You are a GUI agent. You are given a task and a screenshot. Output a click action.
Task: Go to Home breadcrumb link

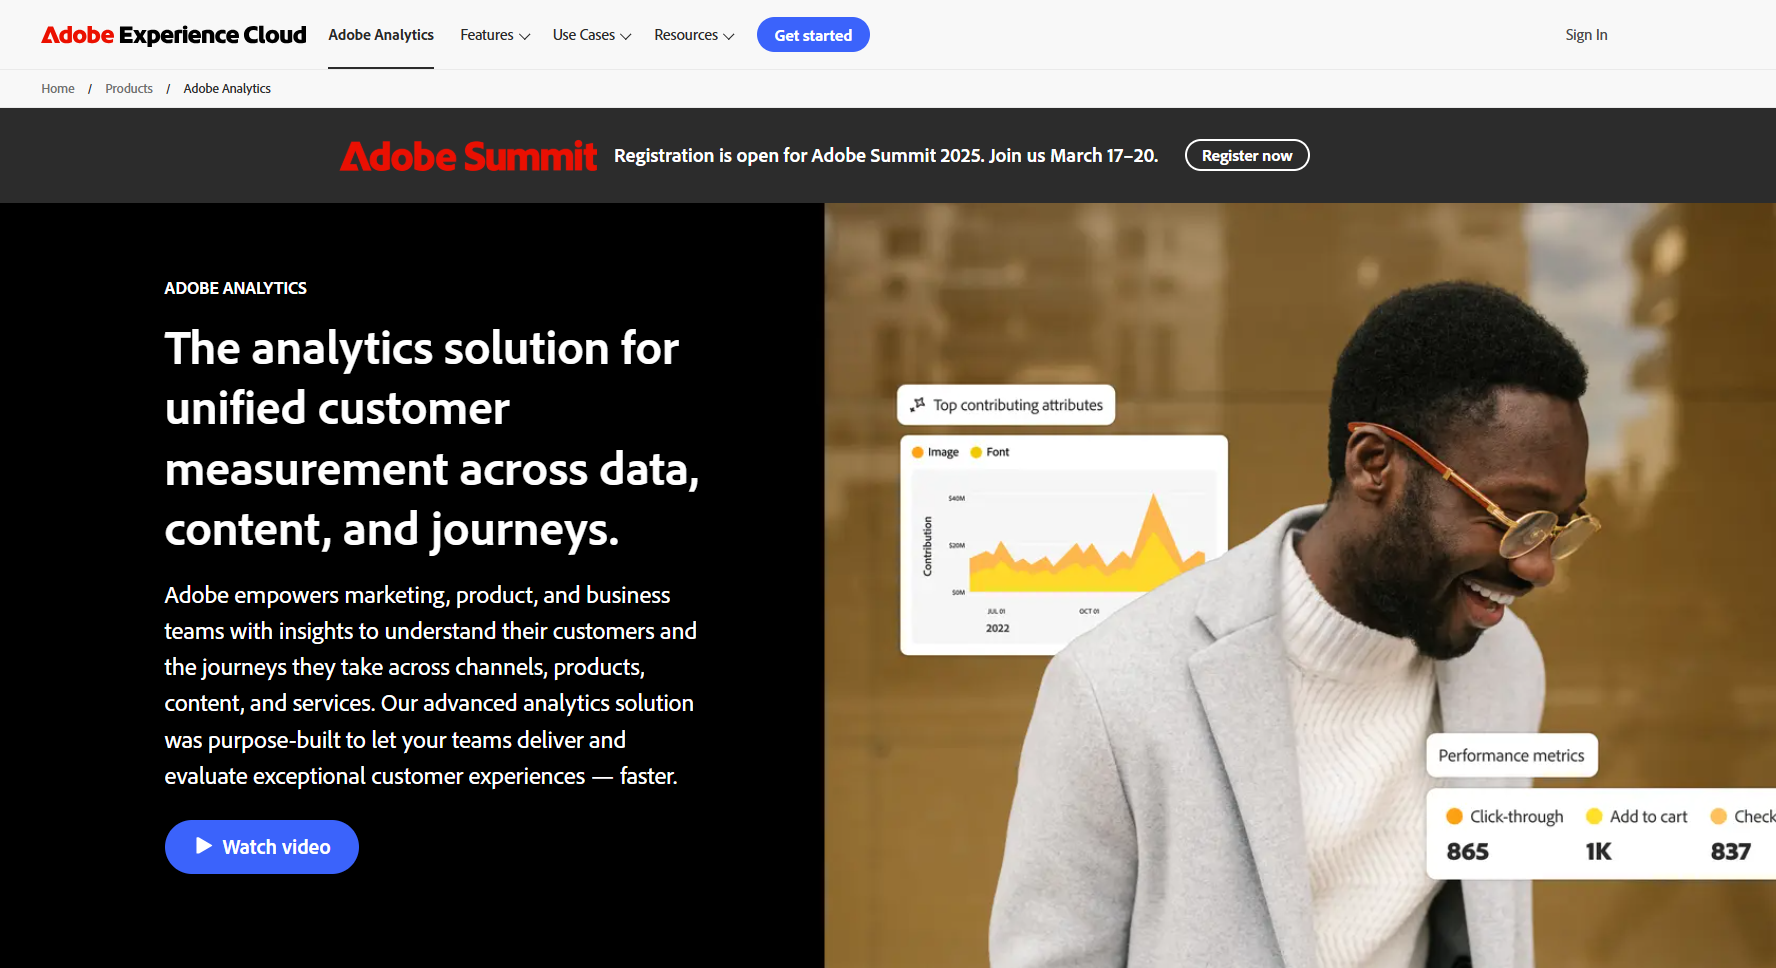coord(58,89)
